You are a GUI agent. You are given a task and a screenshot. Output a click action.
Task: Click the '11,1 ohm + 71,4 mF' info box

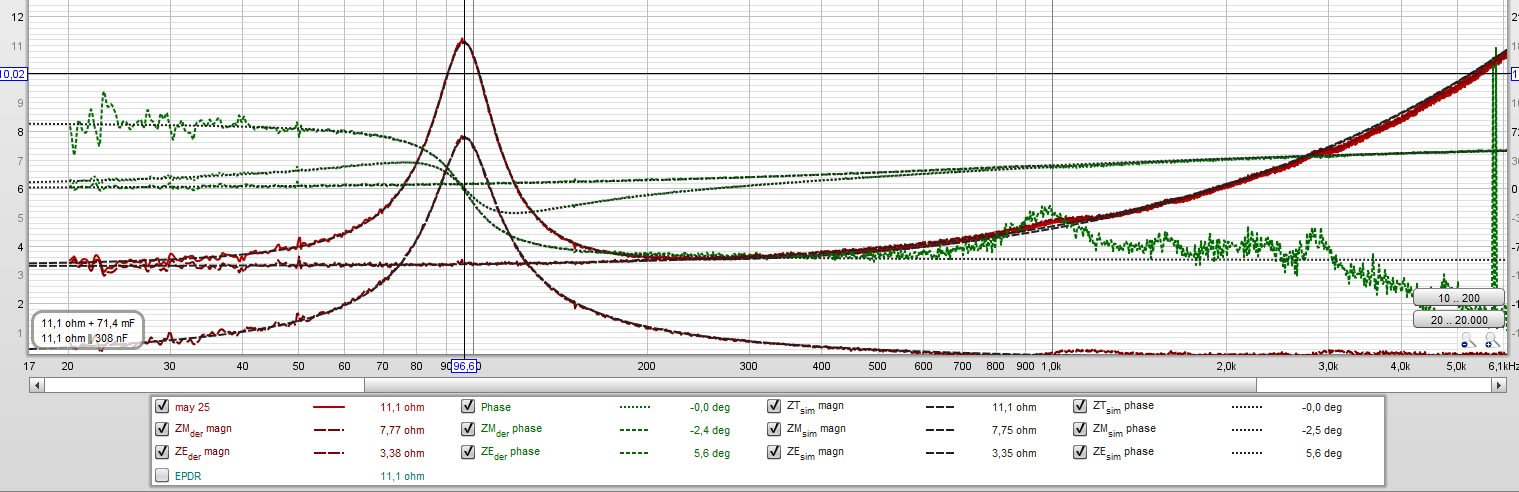click(x=87, y=331)
